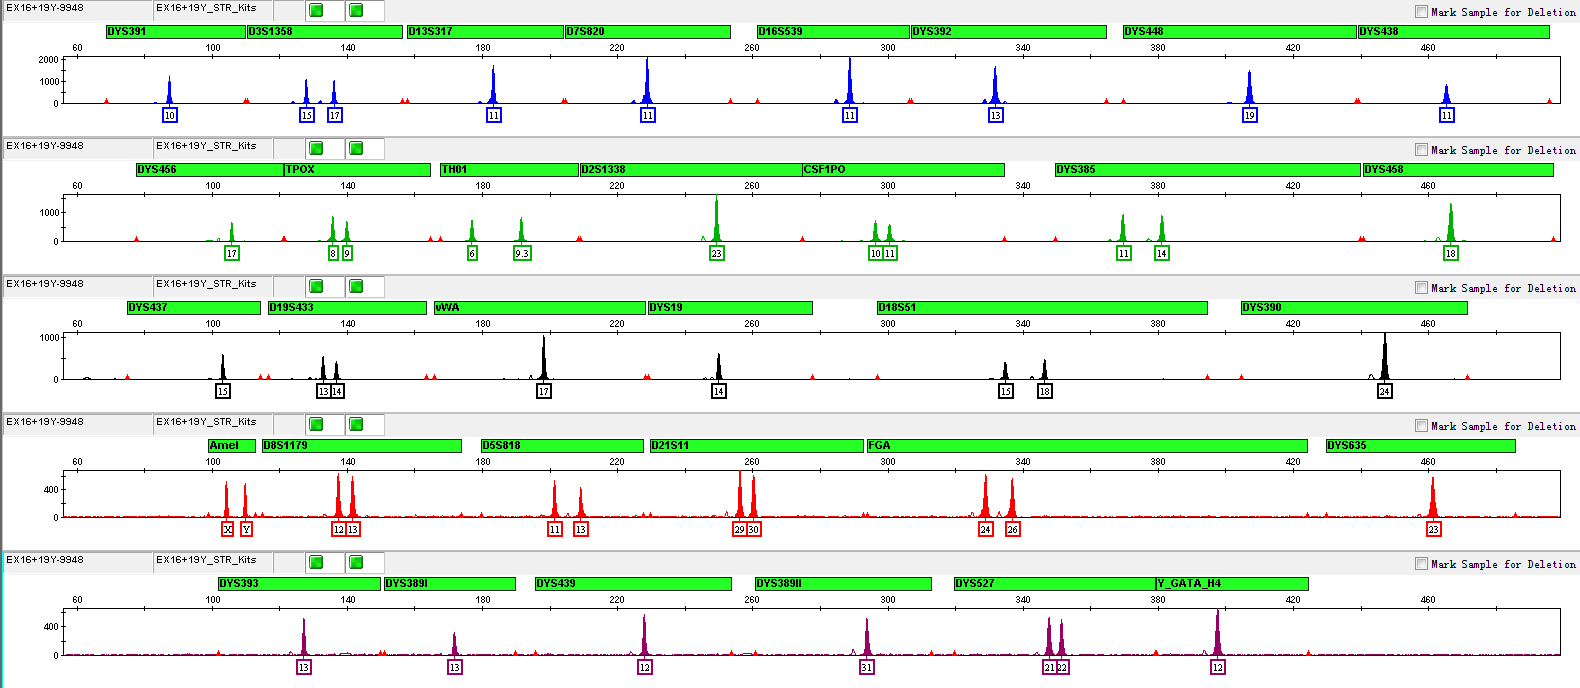Viewport: 1580px width, 688px height.
Task: Select the DYS448 marker header bar
Action: click(x=1240, y=32)
